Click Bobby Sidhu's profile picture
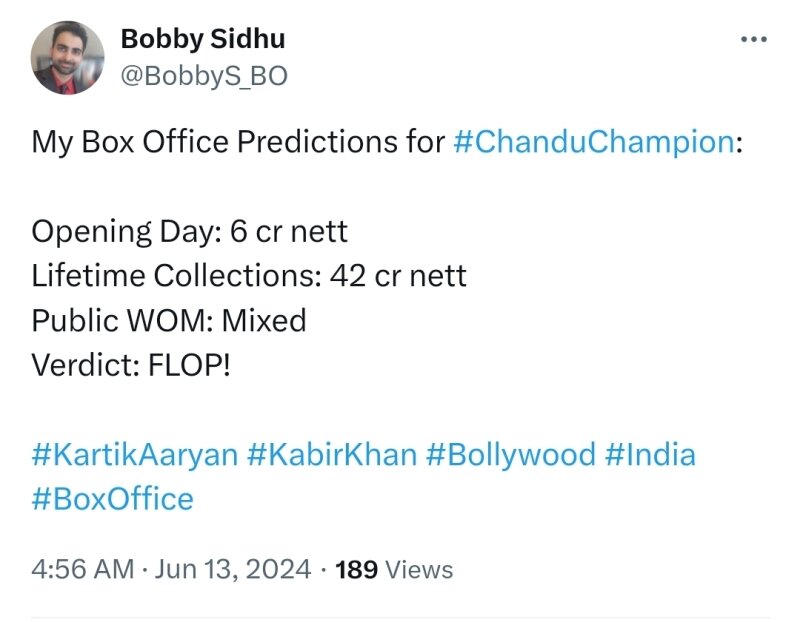 pyautogui.click(x=68, y=58)
